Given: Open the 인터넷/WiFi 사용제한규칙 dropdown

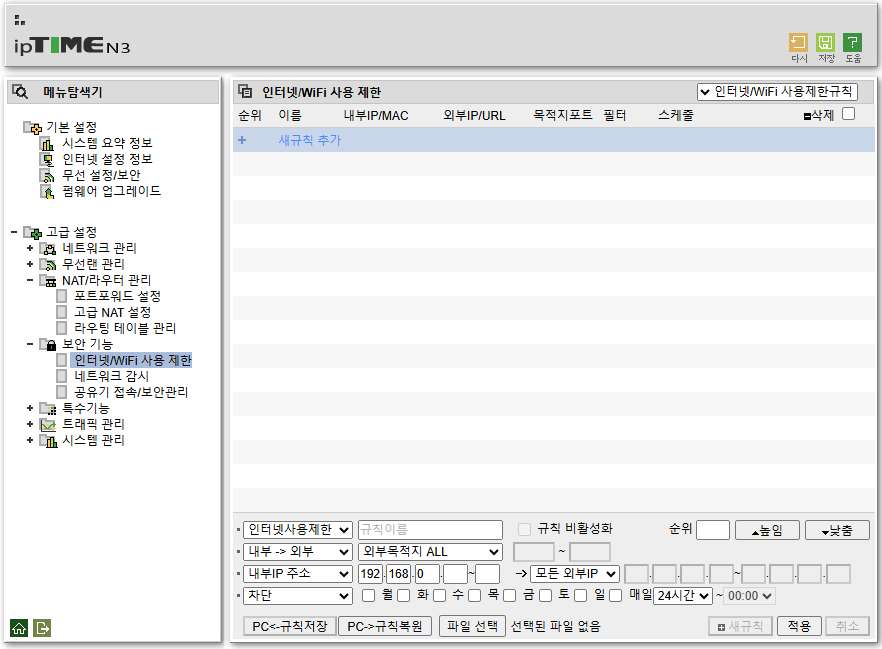Looking at the screenshot, I should pyautogui.click(x=777, y=92).
